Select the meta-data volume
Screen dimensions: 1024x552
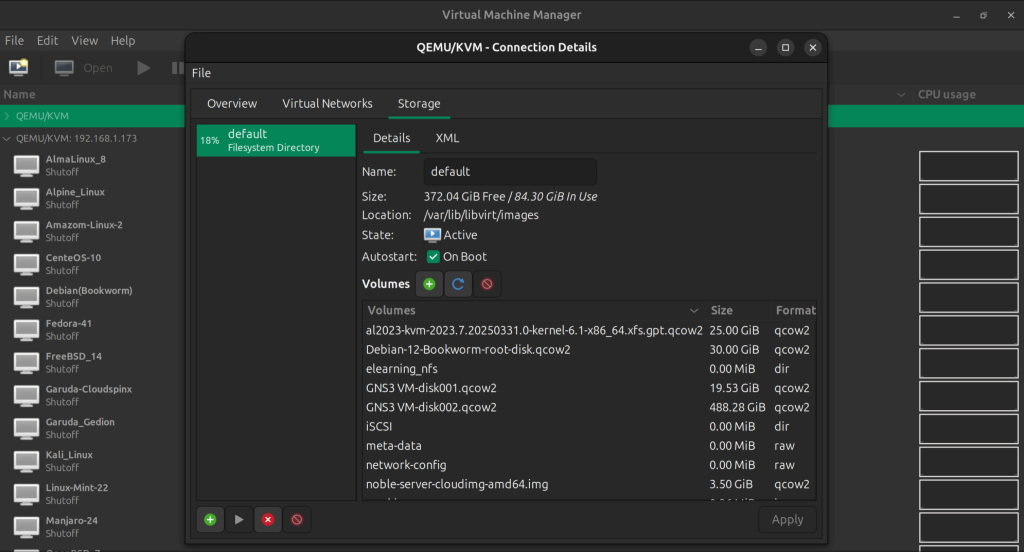tap(589, 446)
